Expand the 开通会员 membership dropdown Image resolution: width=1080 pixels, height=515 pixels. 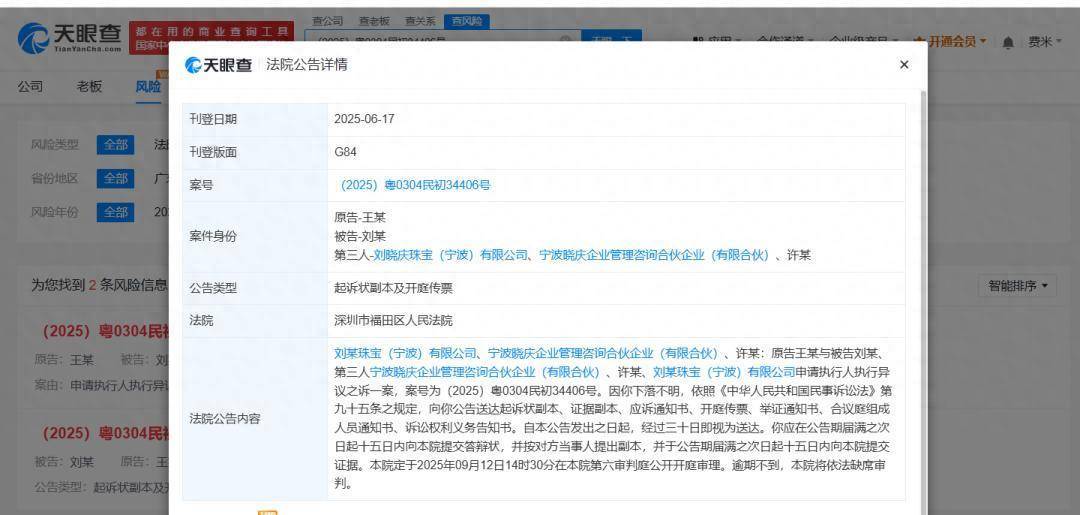point(950,41)
